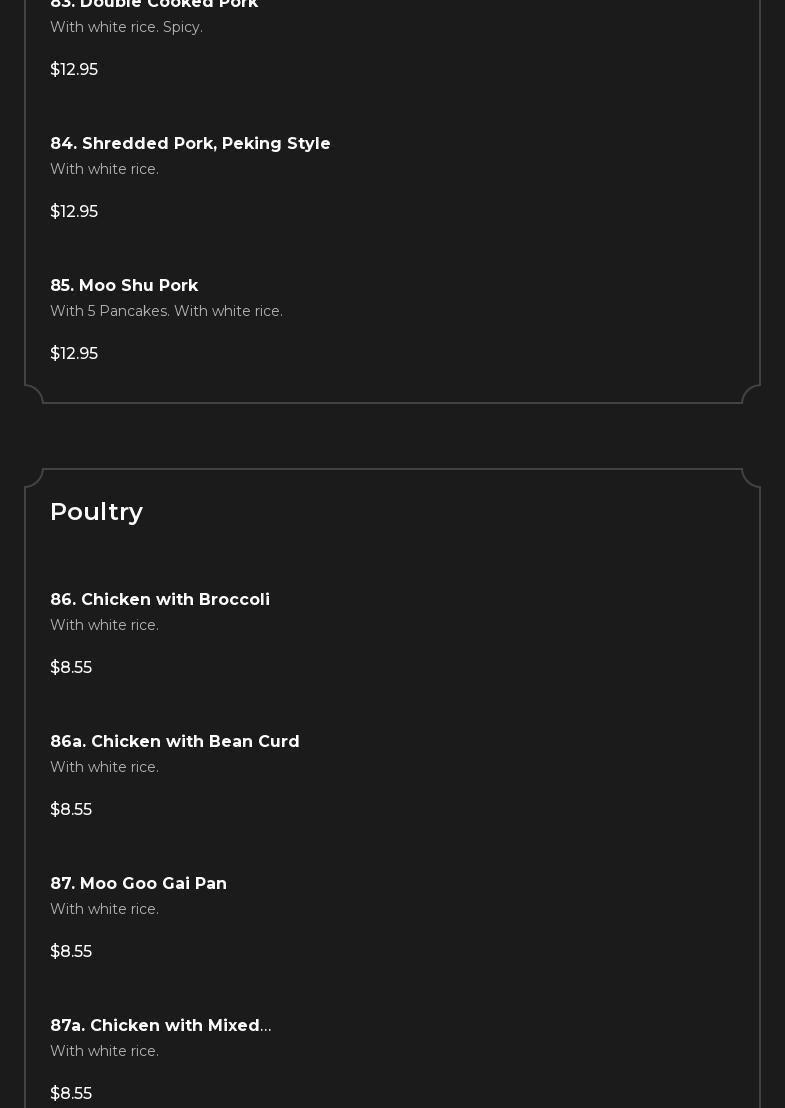Select 84. Shredded Pork, Peking Style

tap(190, 143)
